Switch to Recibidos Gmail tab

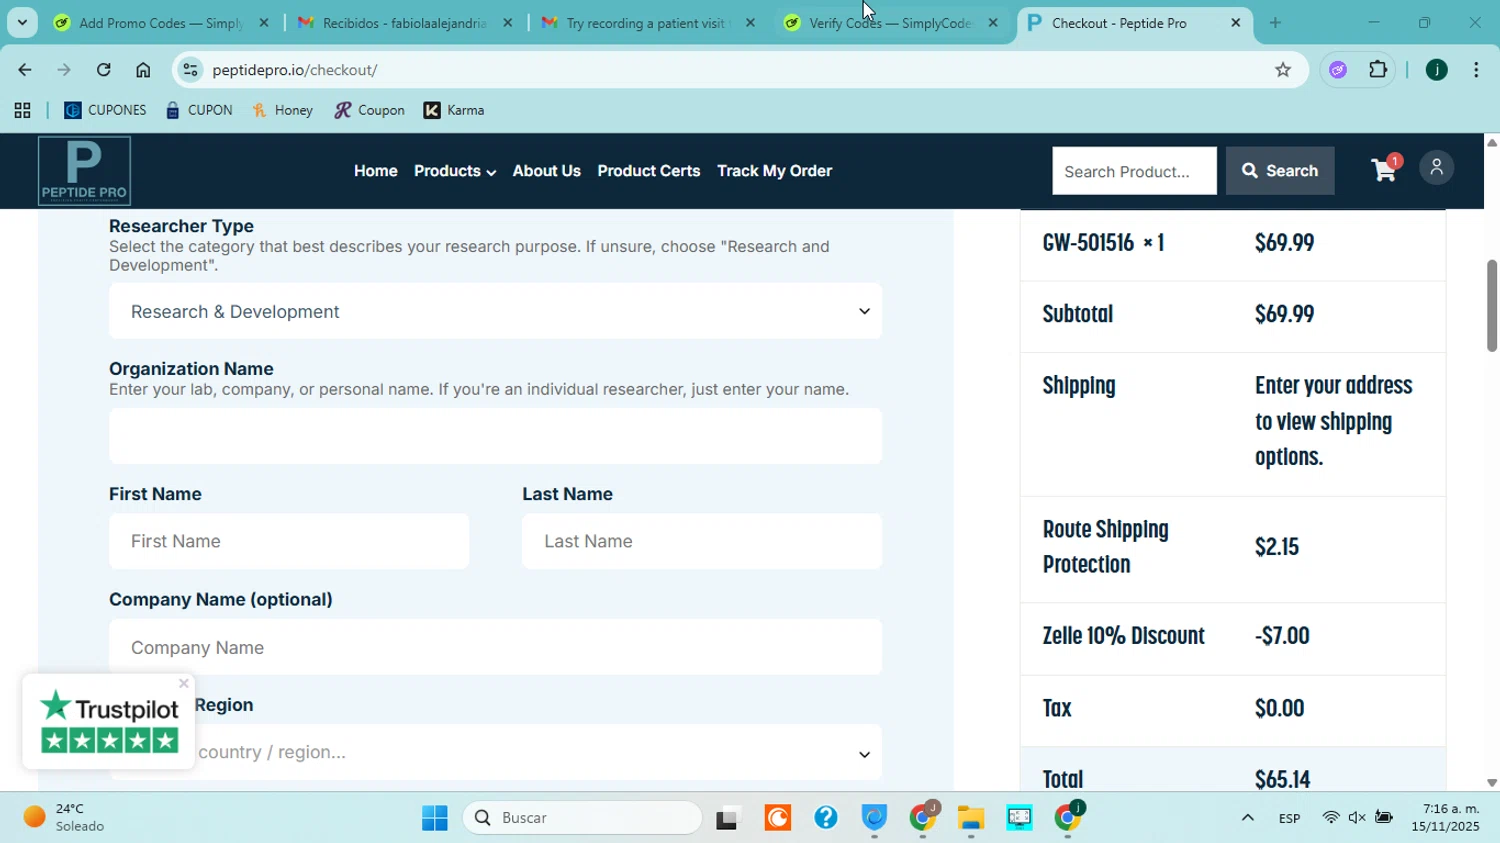(405, 22)
